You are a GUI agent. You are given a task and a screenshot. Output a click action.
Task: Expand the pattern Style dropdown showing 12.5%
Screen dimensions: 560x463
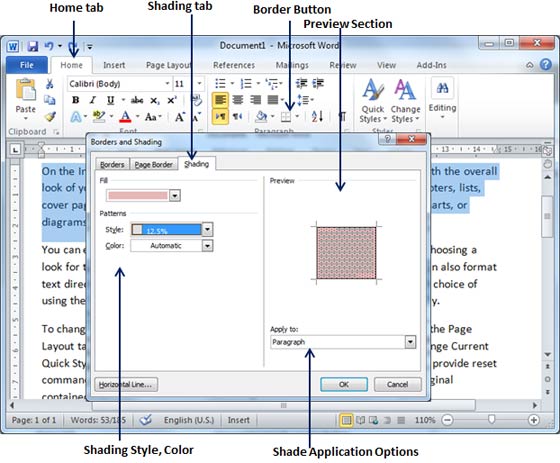click(x=207, y=229)
